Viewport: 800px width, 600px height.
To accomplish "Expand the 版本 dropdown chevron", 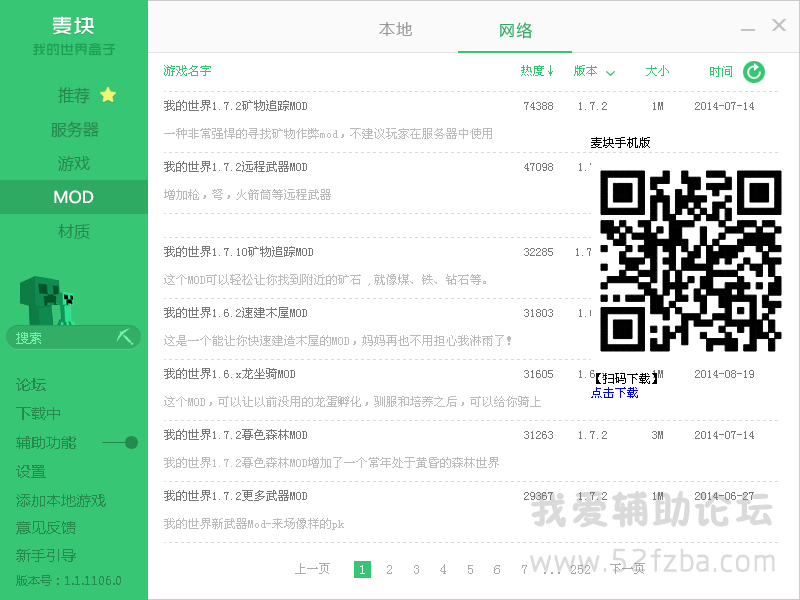I will pyautogui.click(x=610, y=73).
